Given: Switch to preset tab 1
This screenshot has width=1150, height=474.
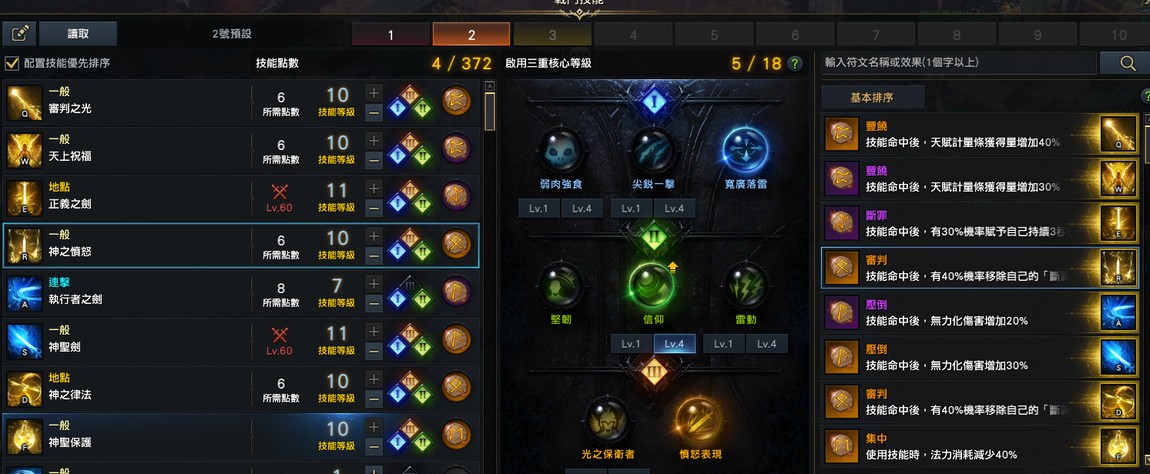Looking at the screenshot, I should click(390, 34).
